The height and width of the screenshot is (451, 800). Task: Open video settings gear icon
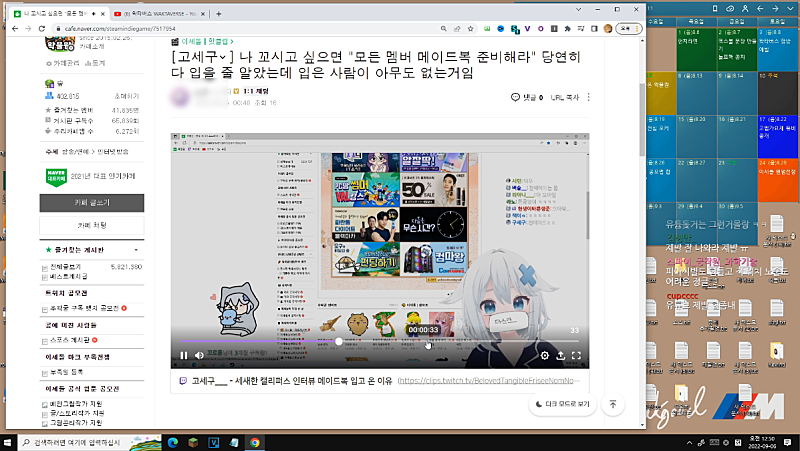pos(545,355)
